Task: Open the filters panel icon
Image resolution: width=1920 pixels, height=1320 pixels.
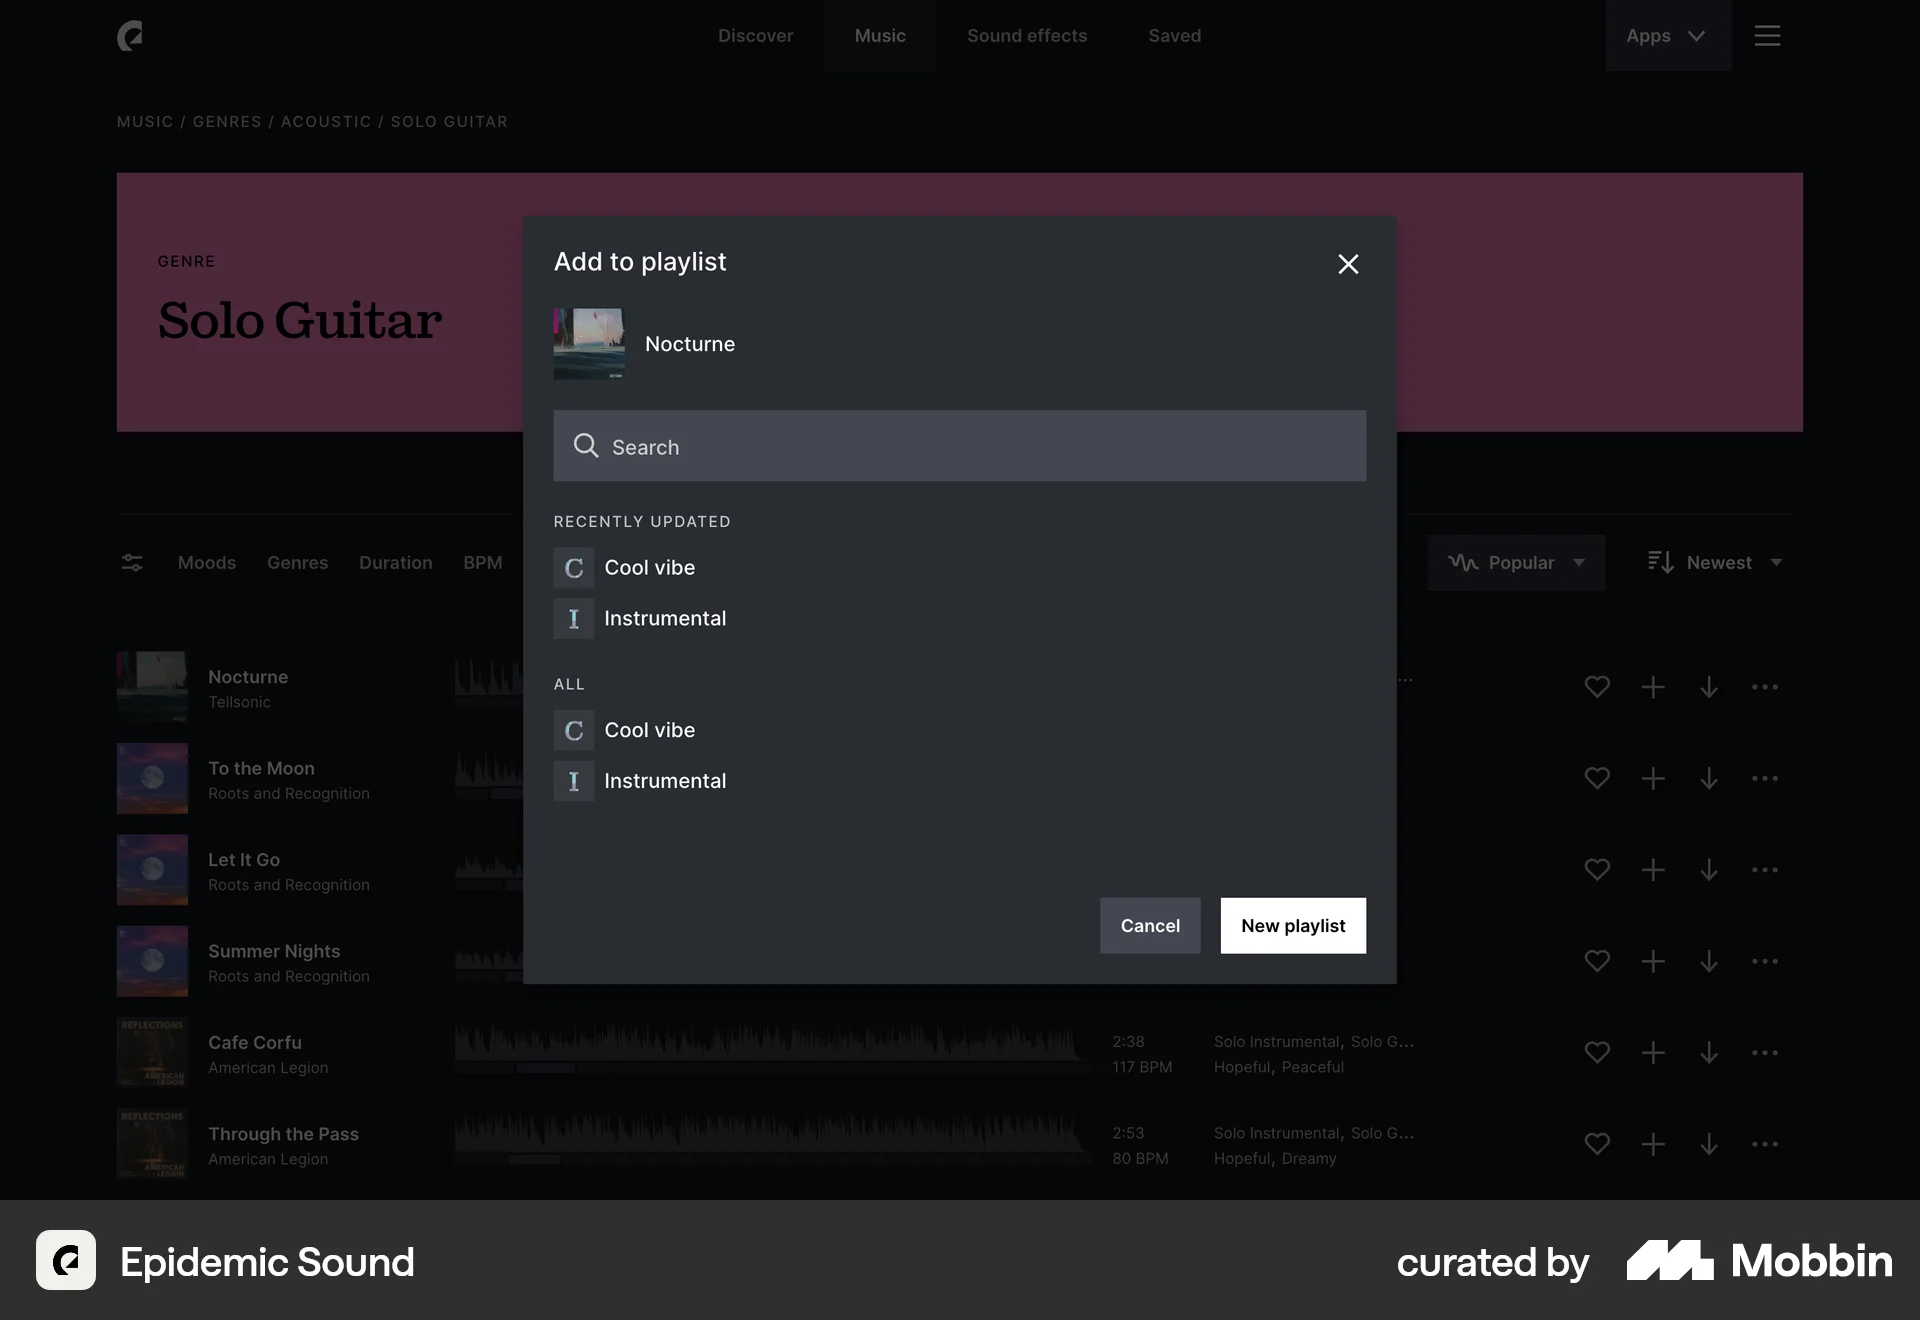Action: (x=131, y=562)
